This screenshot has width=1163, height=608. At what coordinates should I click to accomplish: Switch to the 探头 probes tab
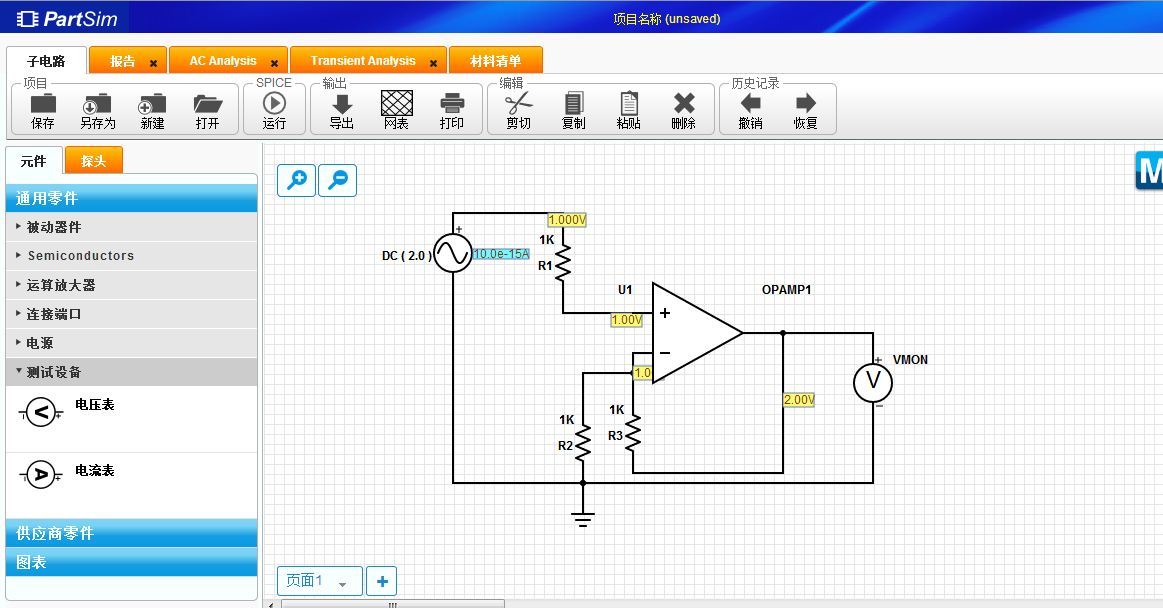pos(93,161)
